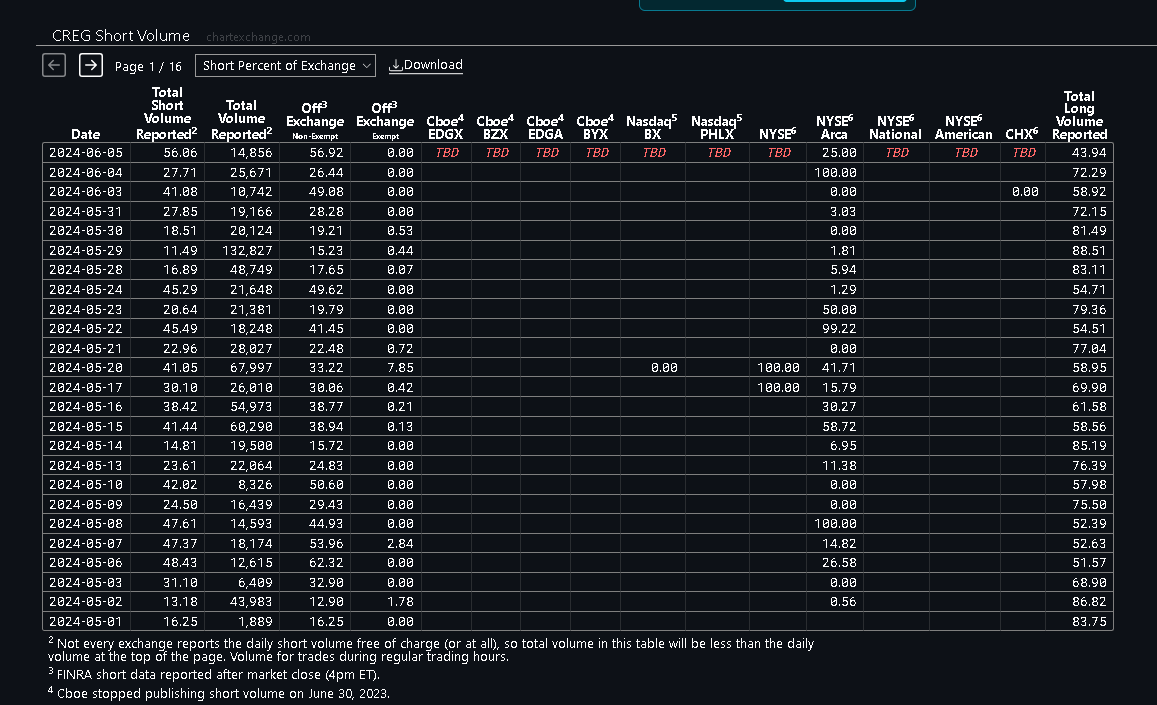Image resolution: width=1157 pixels, height=705 pixels.
Task: Select Off Exchange Non-Exempt column header
Action: [315, 121]
